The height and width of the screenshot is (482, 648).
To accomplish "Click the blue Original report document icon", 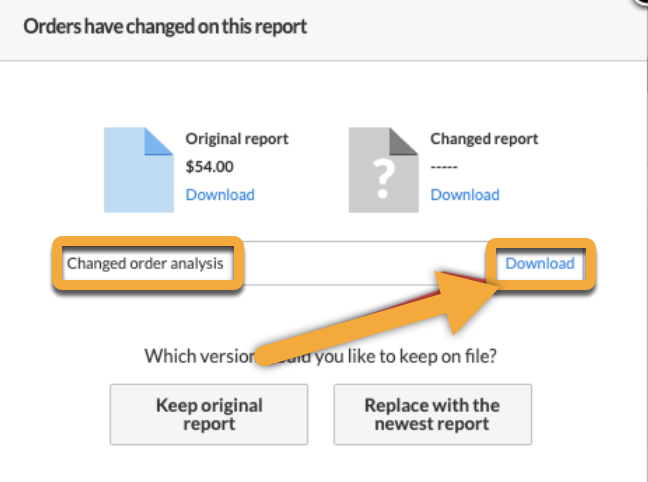I will pyautogui.click(x=138, y=170).
